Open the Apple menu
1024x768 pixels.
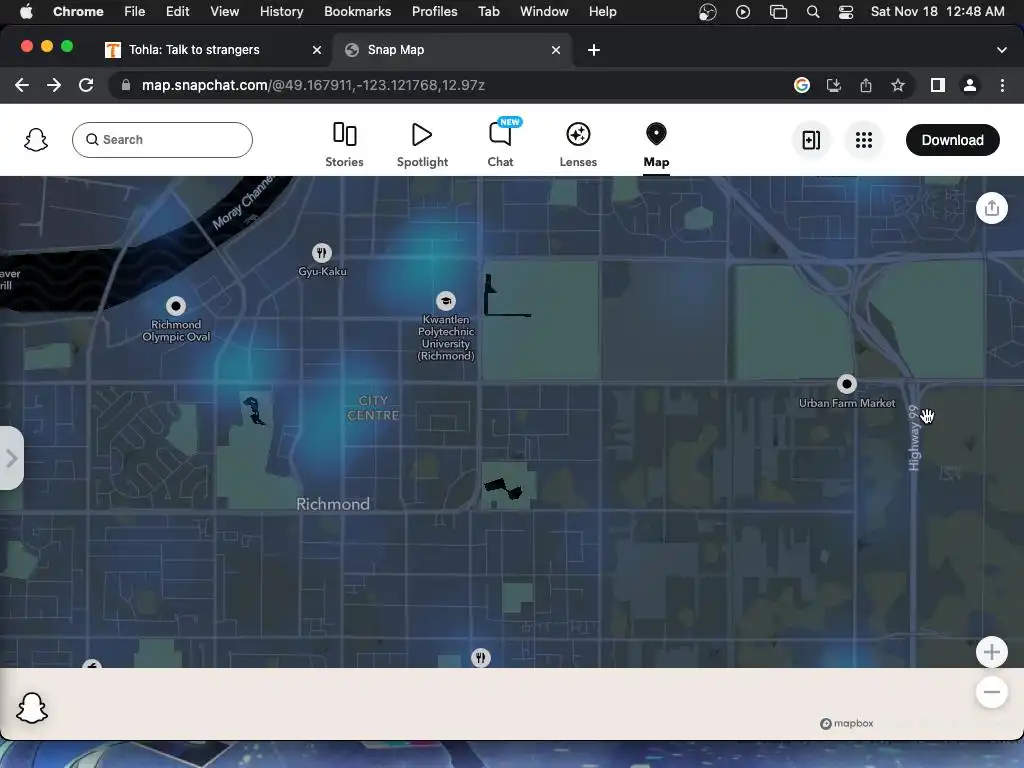(x=25, y=11)
